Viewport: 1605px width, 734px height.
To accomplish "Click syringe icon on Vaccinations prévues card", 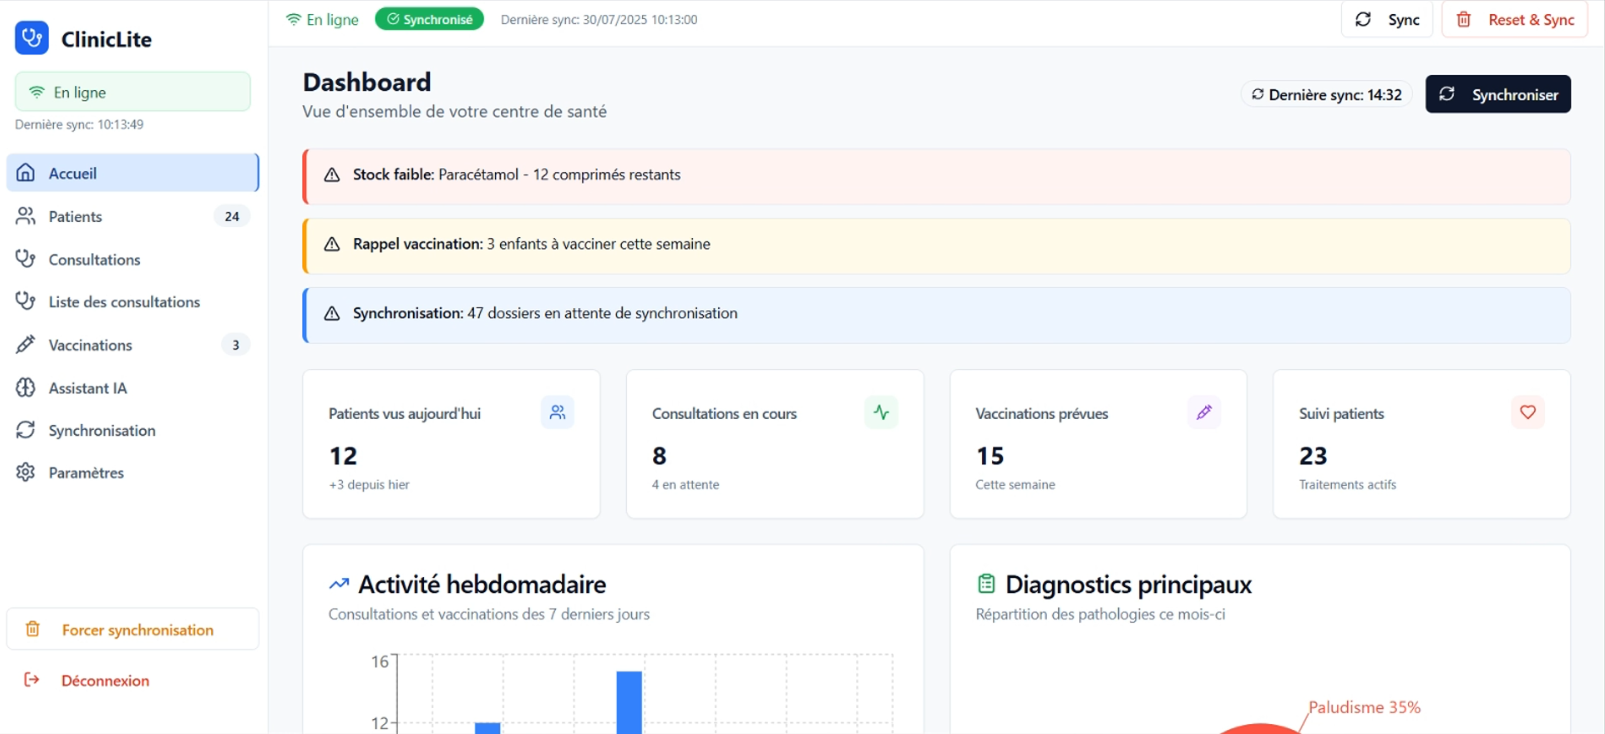I will (x=1204, y=412).
